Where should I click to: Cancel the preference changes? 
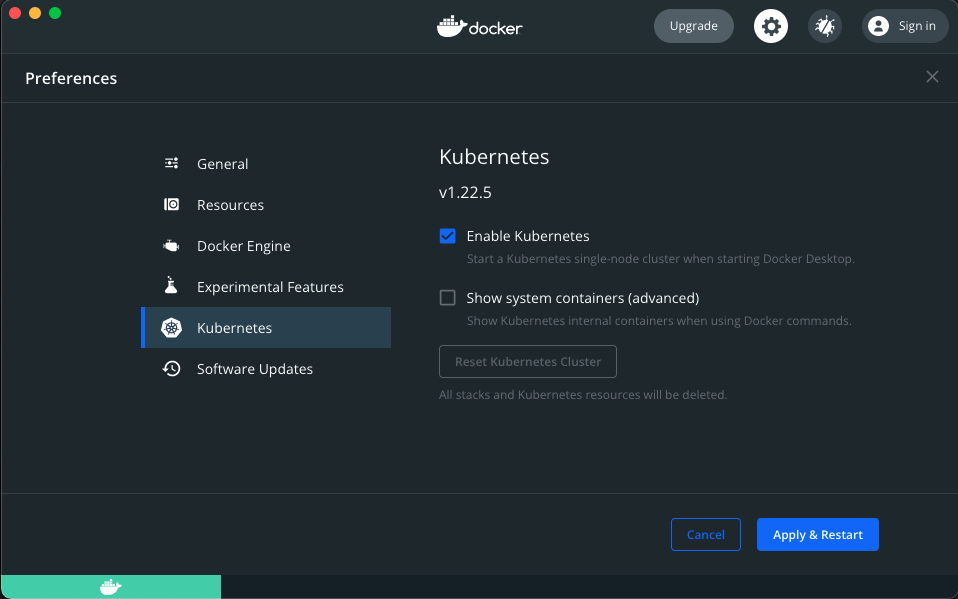click(x=706, y=535)
